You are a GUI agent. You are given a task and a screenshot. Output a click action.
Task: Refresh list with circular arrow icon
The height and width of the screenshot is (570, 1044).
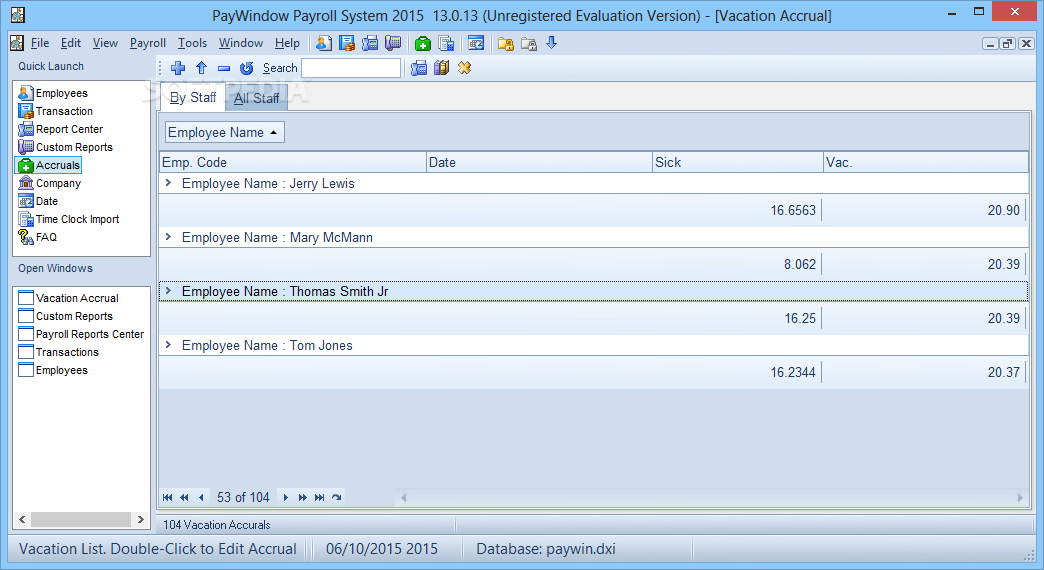coord(246,68)
